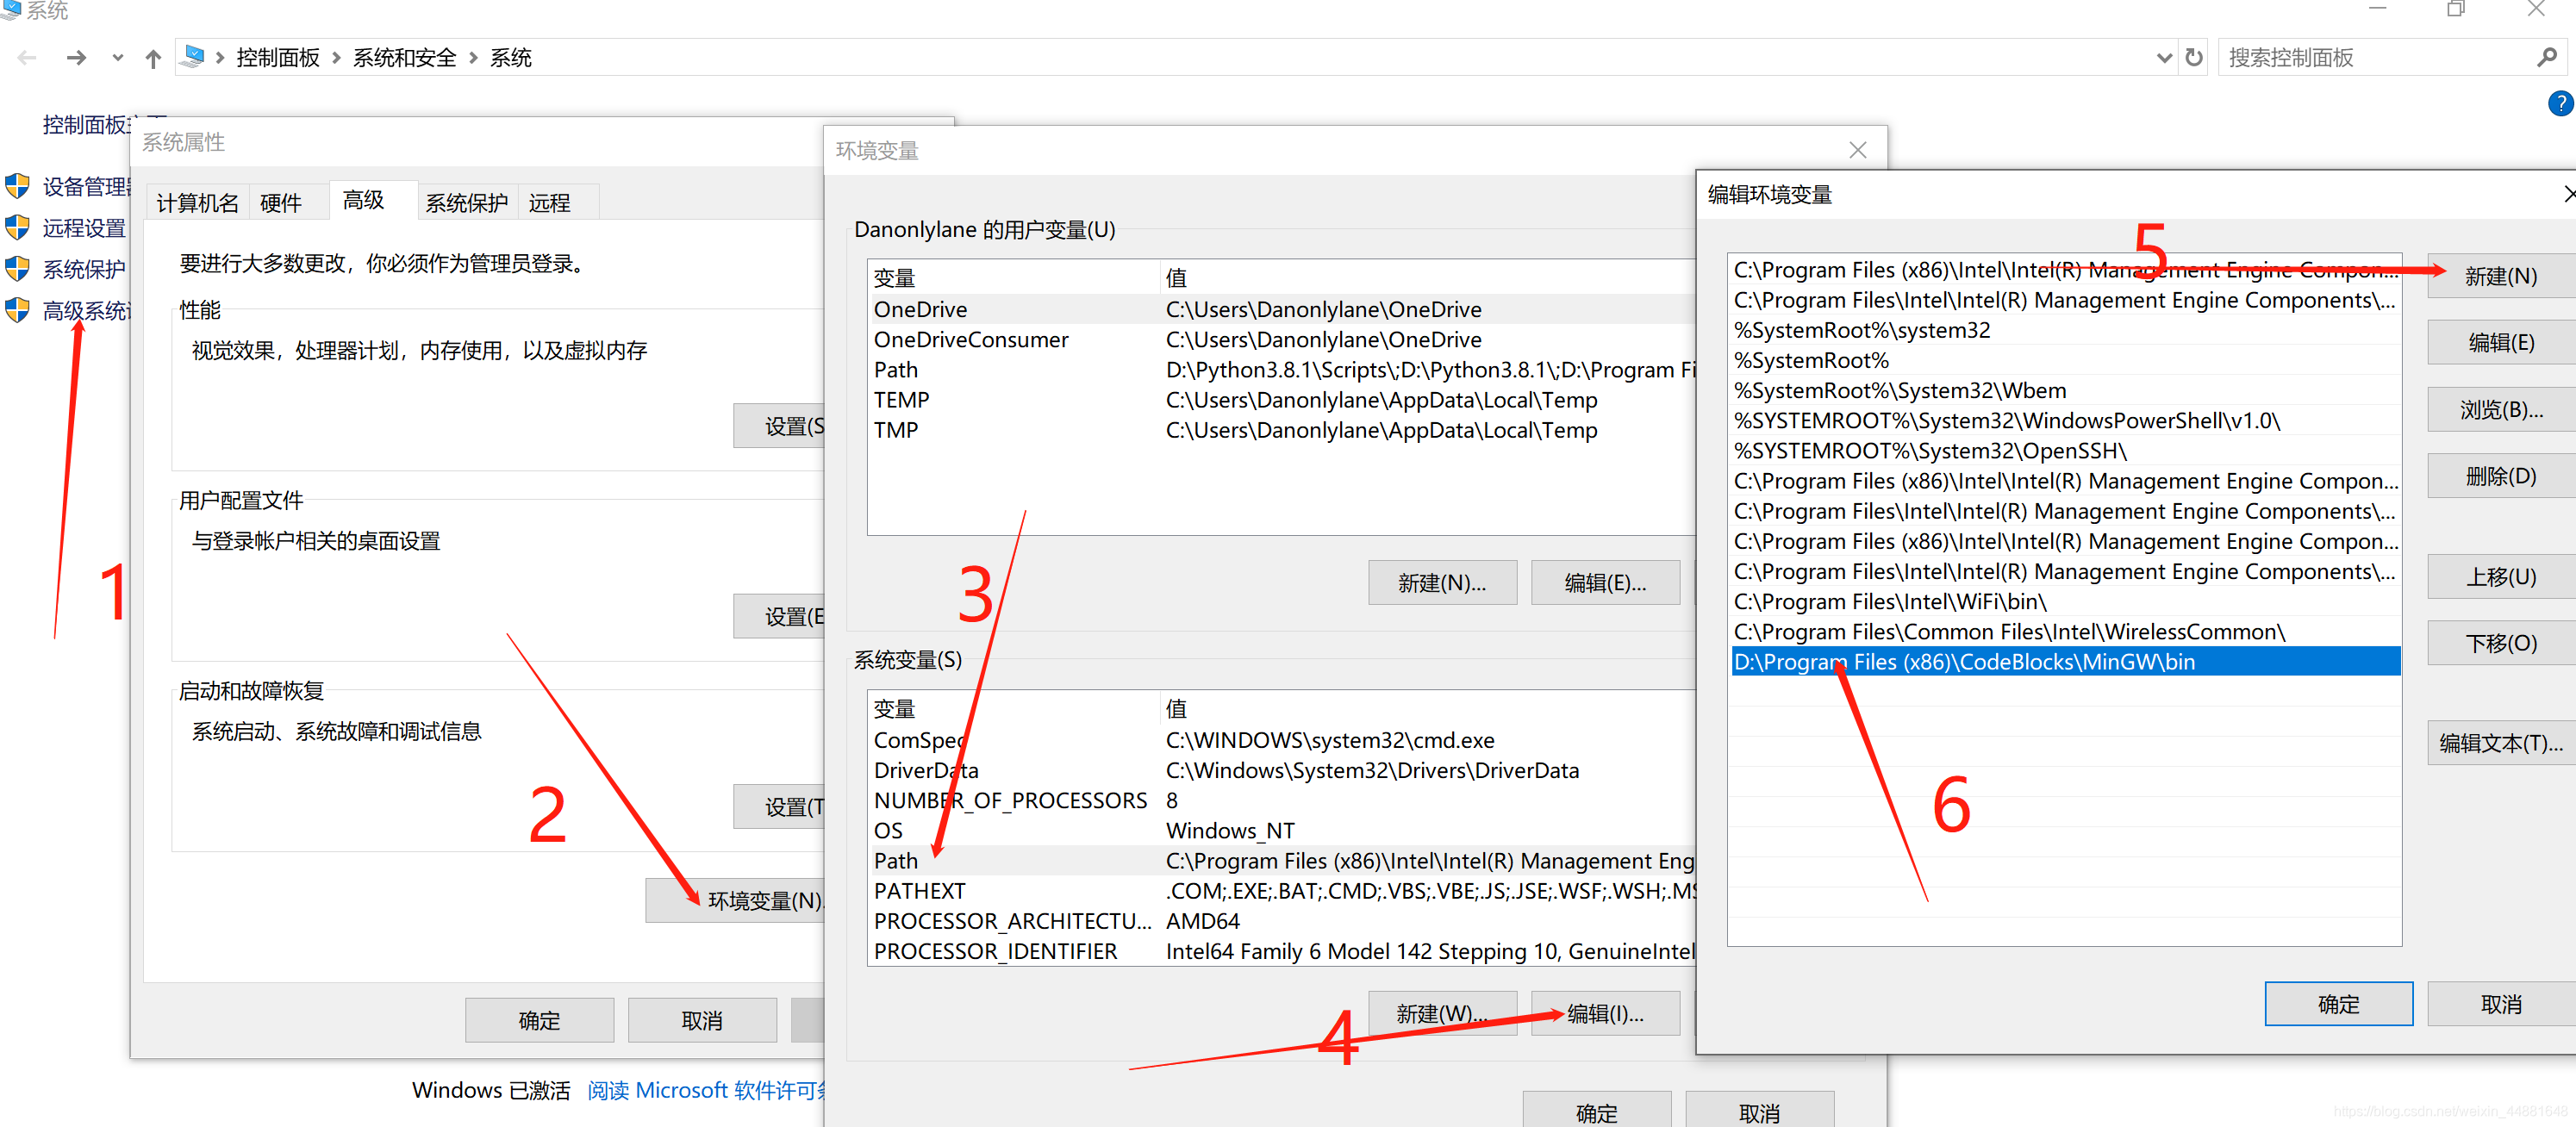Select the %SystemRoot%\system32 path entry
Viewport: 2576px width, 1127px height.
tap(2065, 330)
